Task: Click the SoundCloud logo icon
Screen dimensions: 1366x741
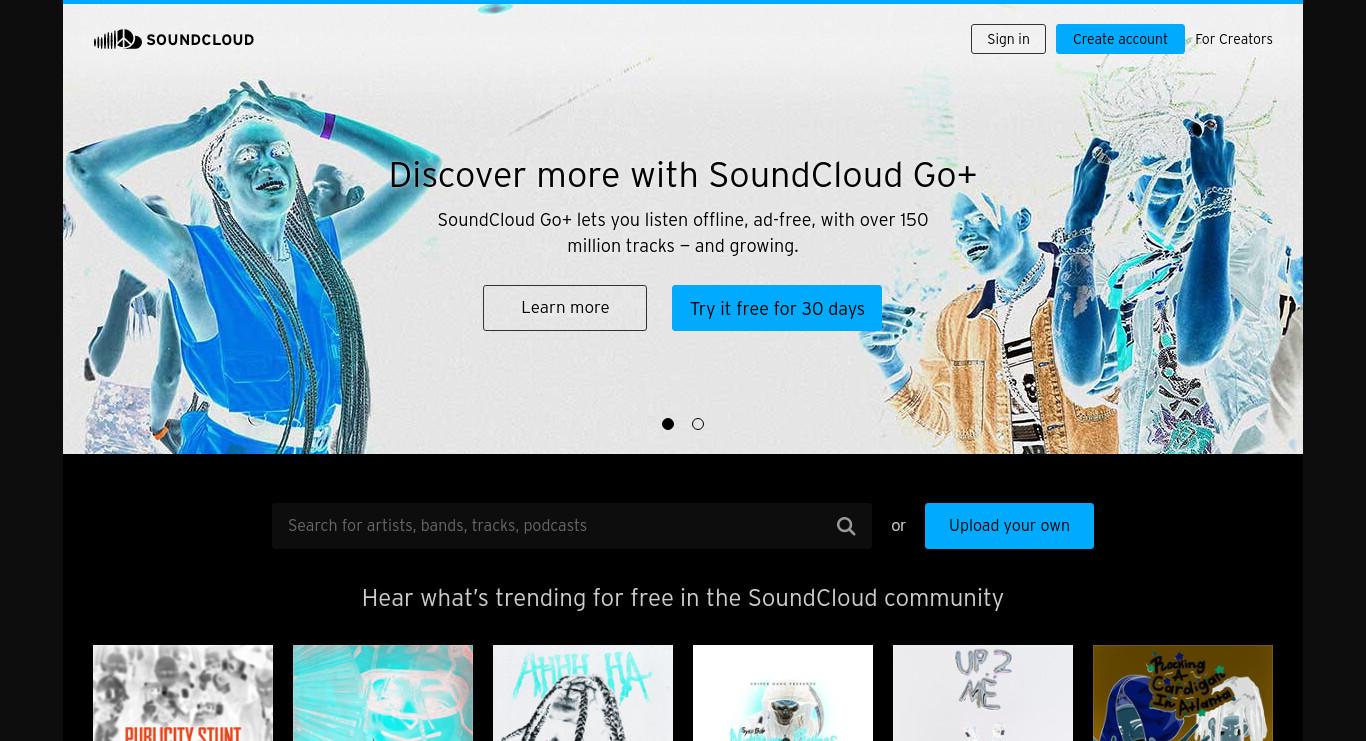Action: [118, 39]
